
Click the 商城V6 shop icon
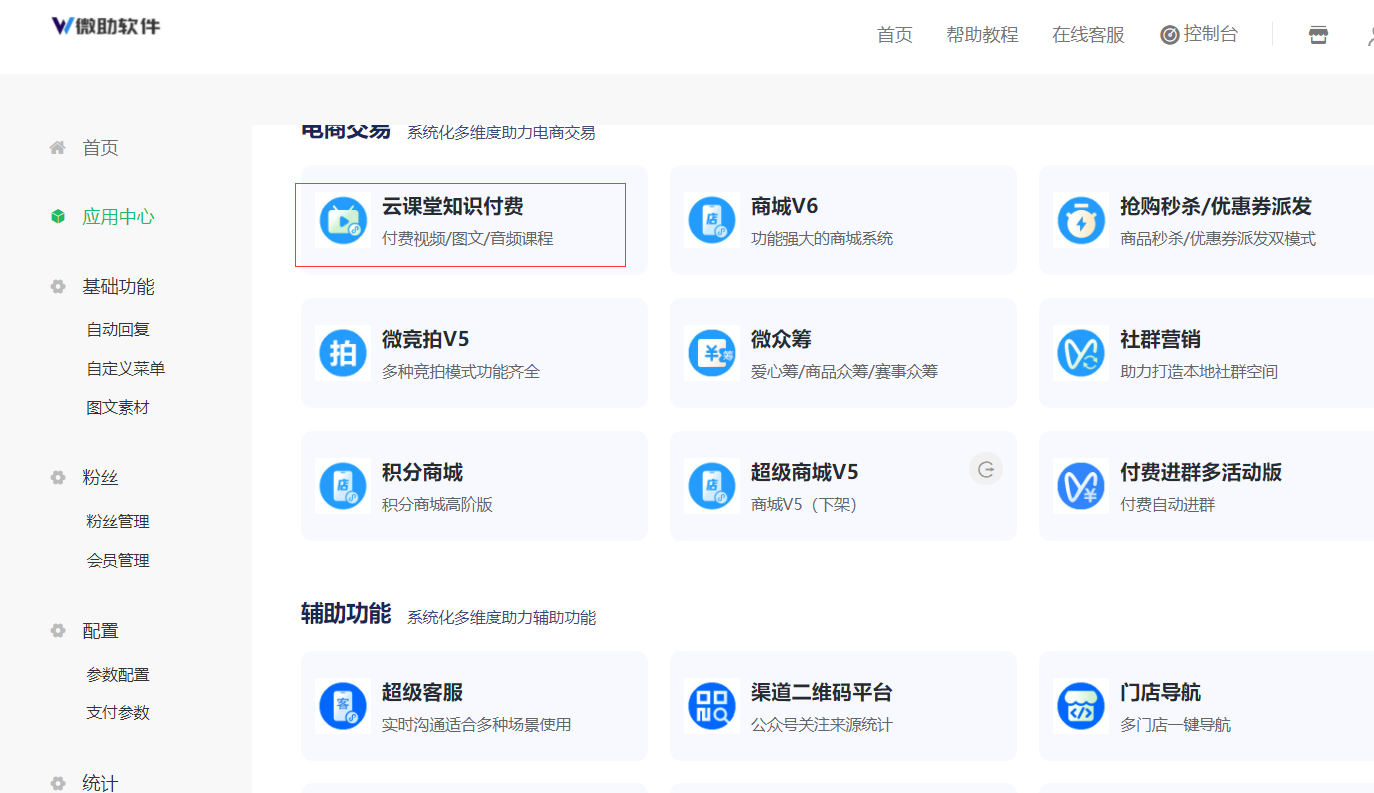click(712, 220)
